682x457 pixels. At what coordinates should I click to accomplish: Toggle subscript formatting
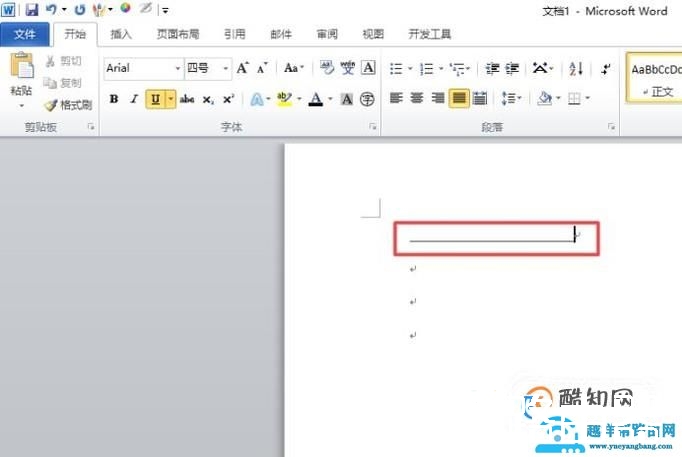(208, 100)
